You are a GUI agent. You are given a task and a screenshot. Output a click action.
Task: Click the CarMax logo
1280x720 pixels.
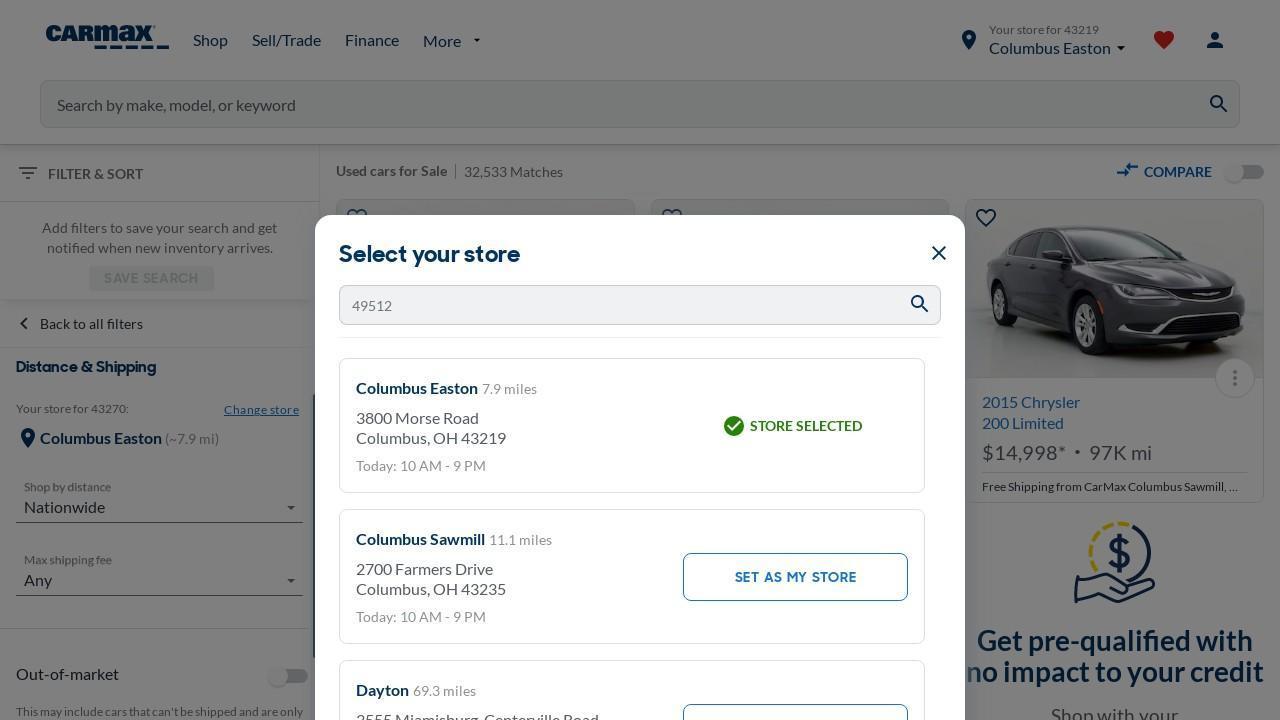point(107,38)
